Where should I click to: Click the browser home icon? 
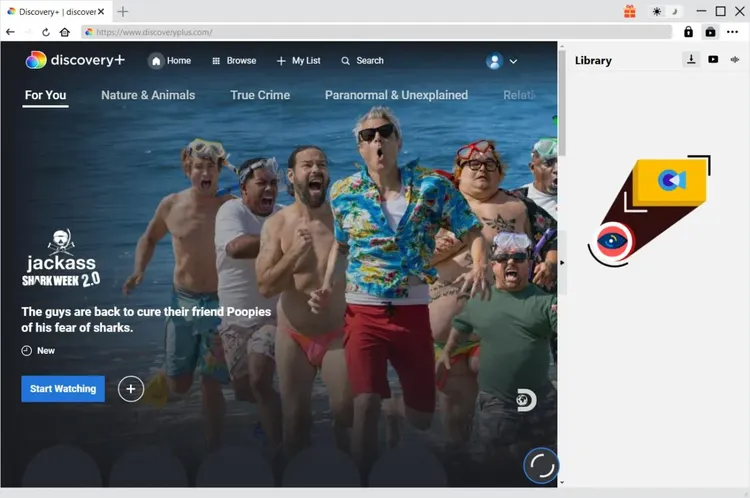[x=64, y=32]
